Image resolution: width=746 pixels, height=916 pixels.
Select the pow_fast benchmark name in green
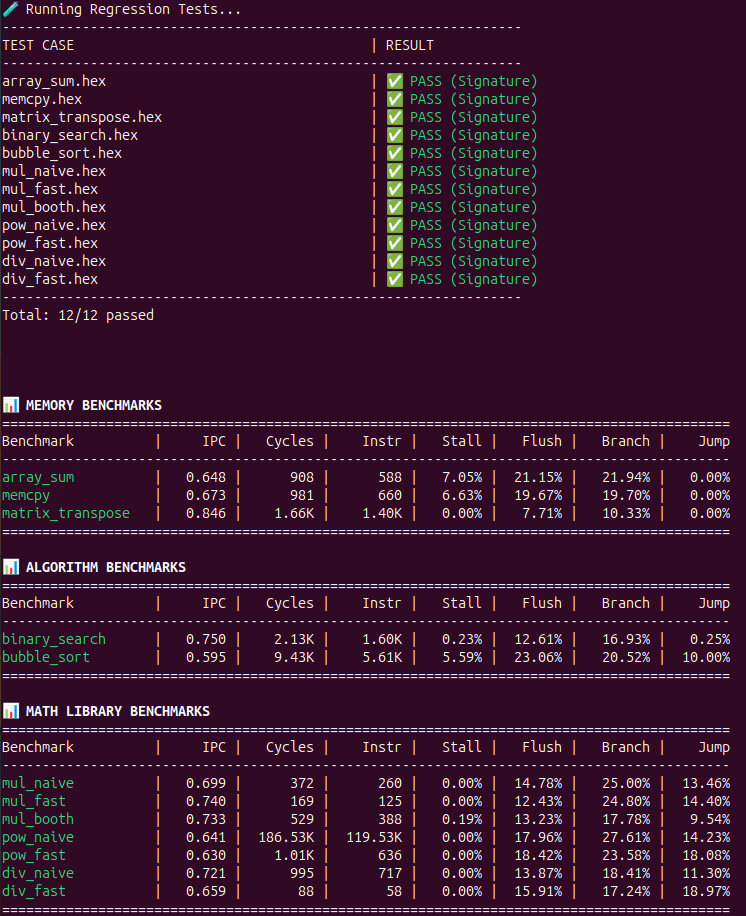pyautogui.click(x=33, y=855)
